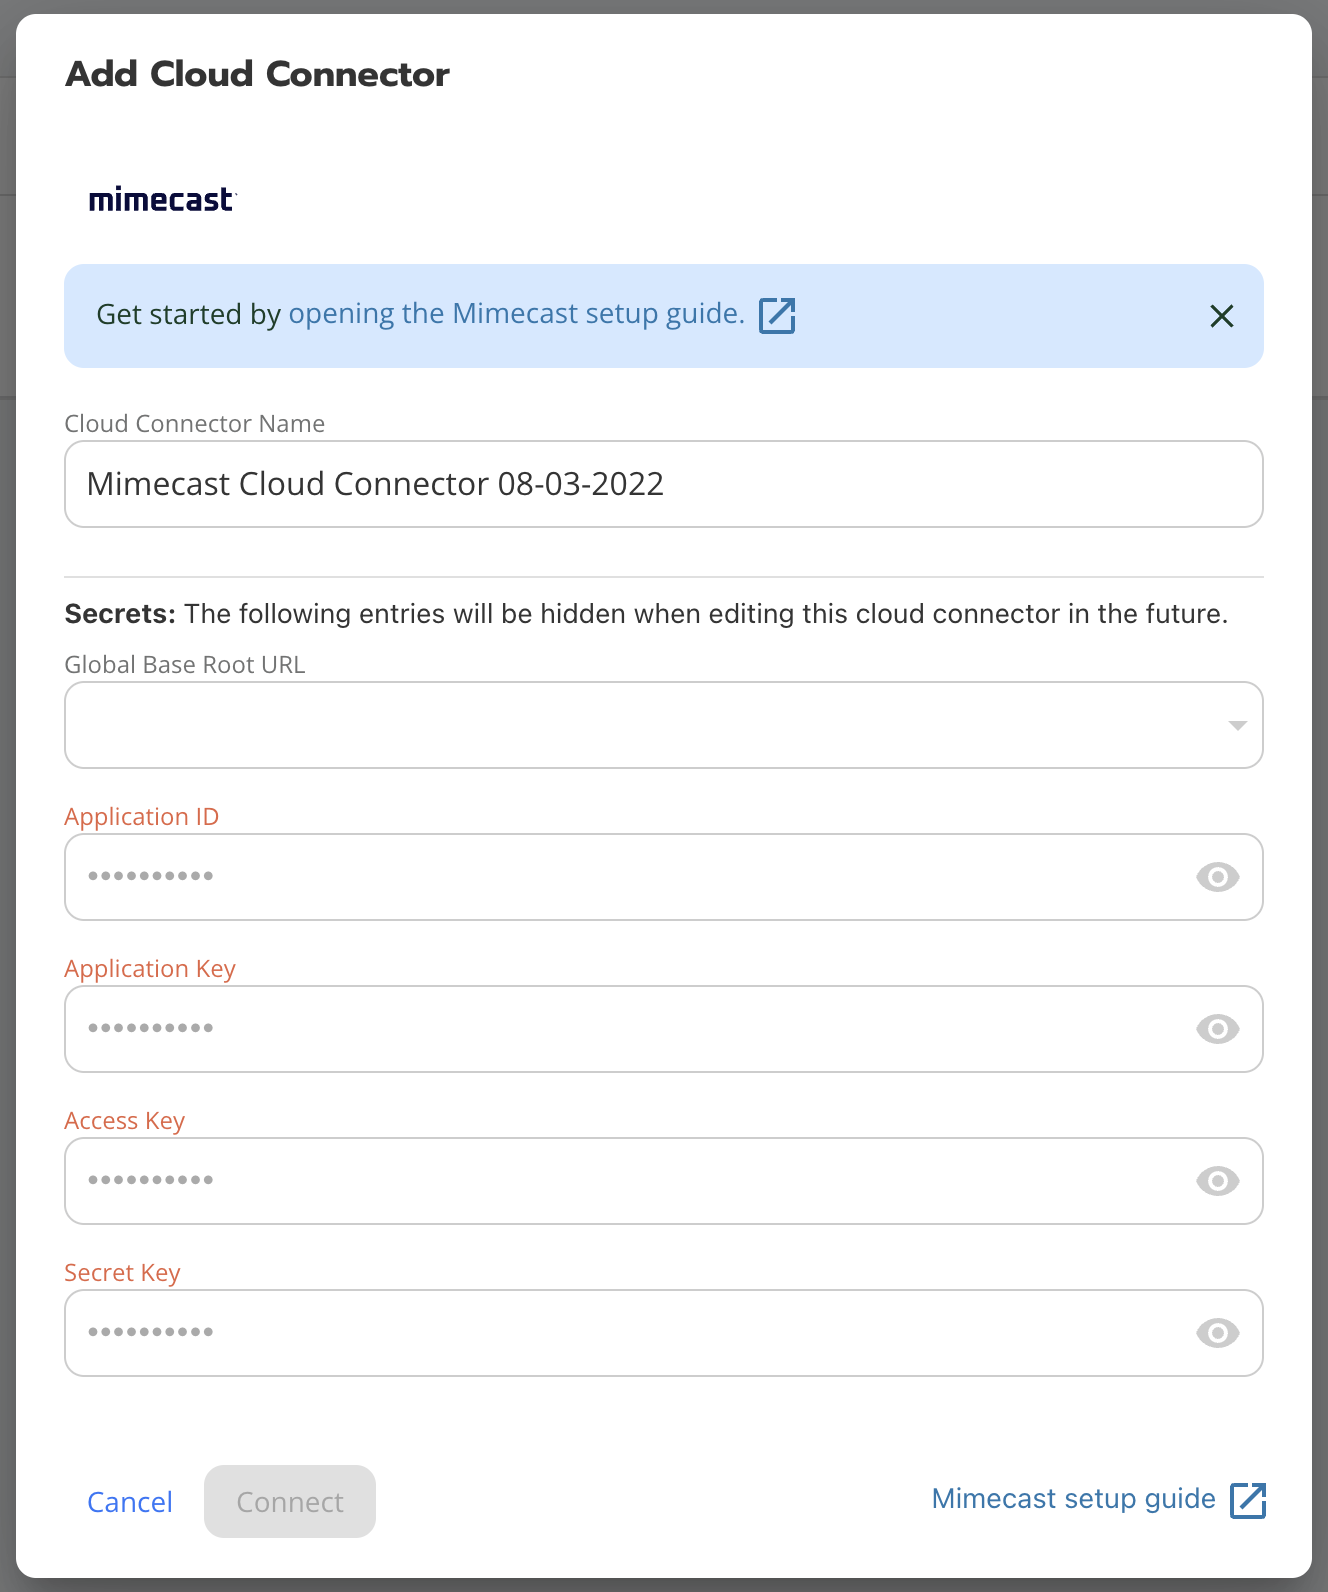Show the Application Key value

[1217, 1029]
